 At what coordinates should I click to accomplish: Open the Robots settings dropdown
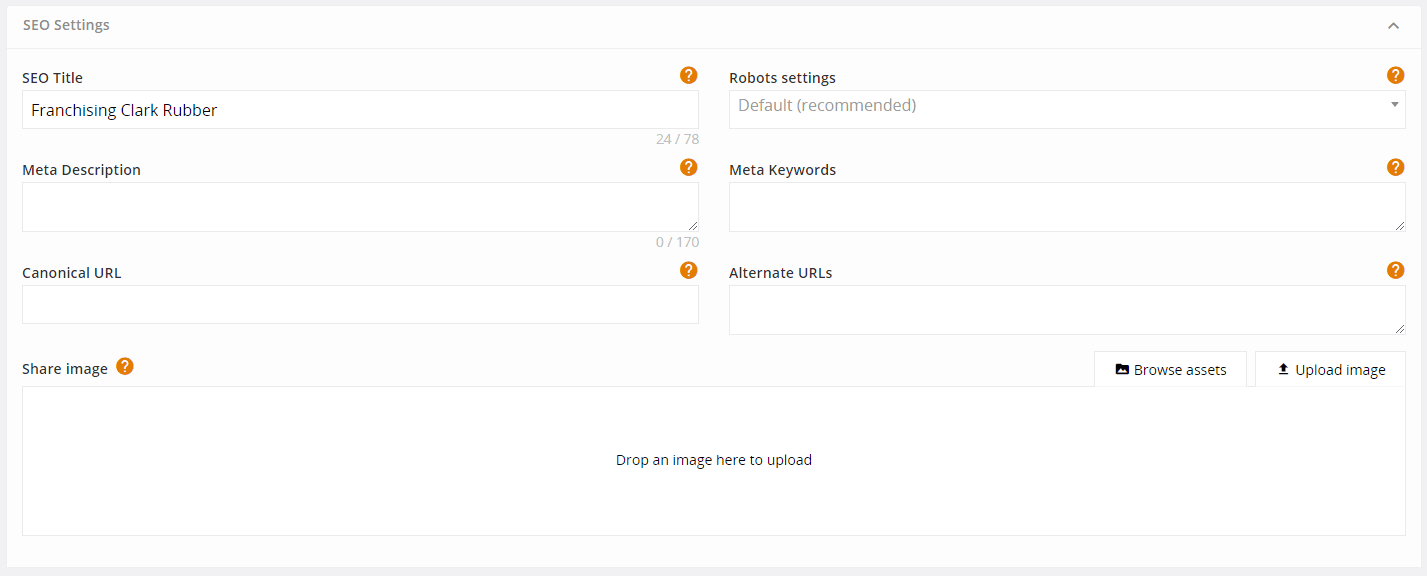1067,105
